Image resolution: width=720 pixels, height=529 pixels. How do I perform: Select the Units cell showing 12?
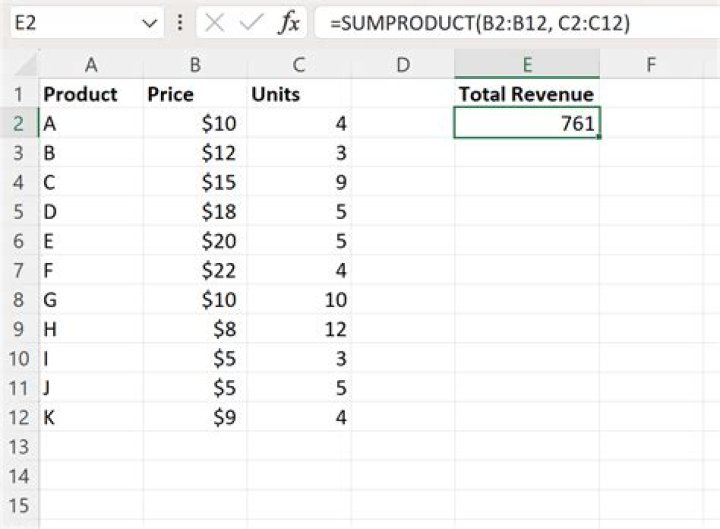click(299, 330)
